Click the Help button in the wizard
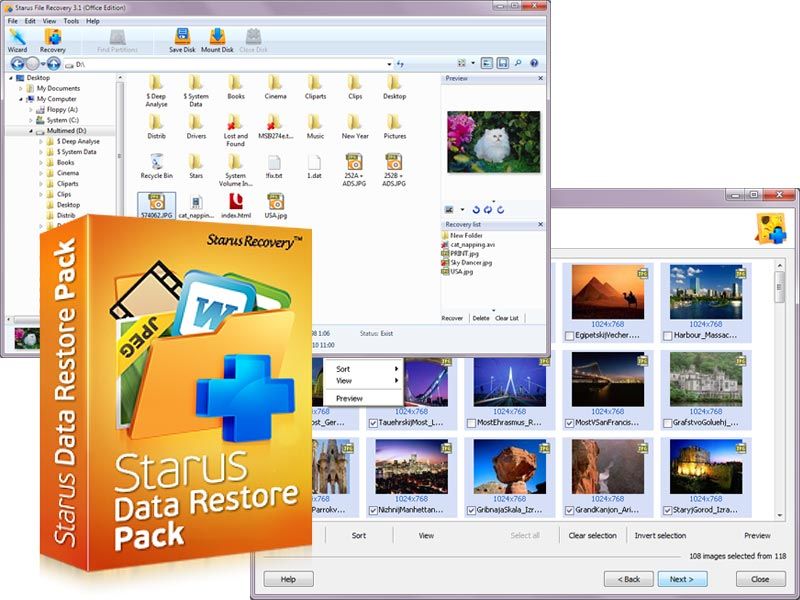The image size is (800, 600). (x=288, y=579)
